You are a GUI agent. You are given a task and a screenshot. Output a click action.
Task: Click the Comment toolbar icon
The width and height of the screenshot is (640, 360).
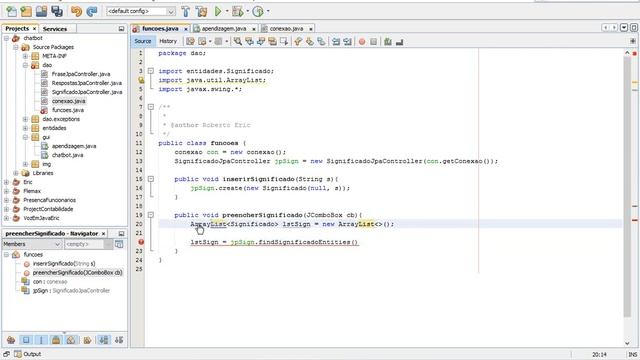tap(388, 42)
